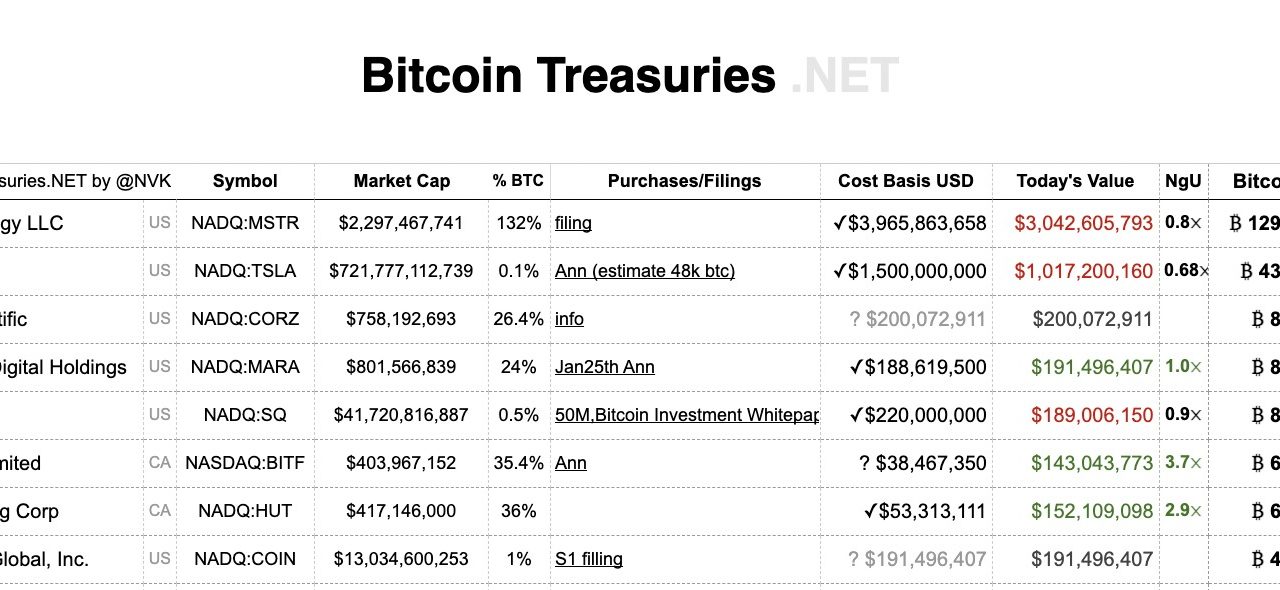Click the 'Bitcoin Treasuries .NET' site title
This screenshot has height=590, width=1280.
tap(629, 74)
